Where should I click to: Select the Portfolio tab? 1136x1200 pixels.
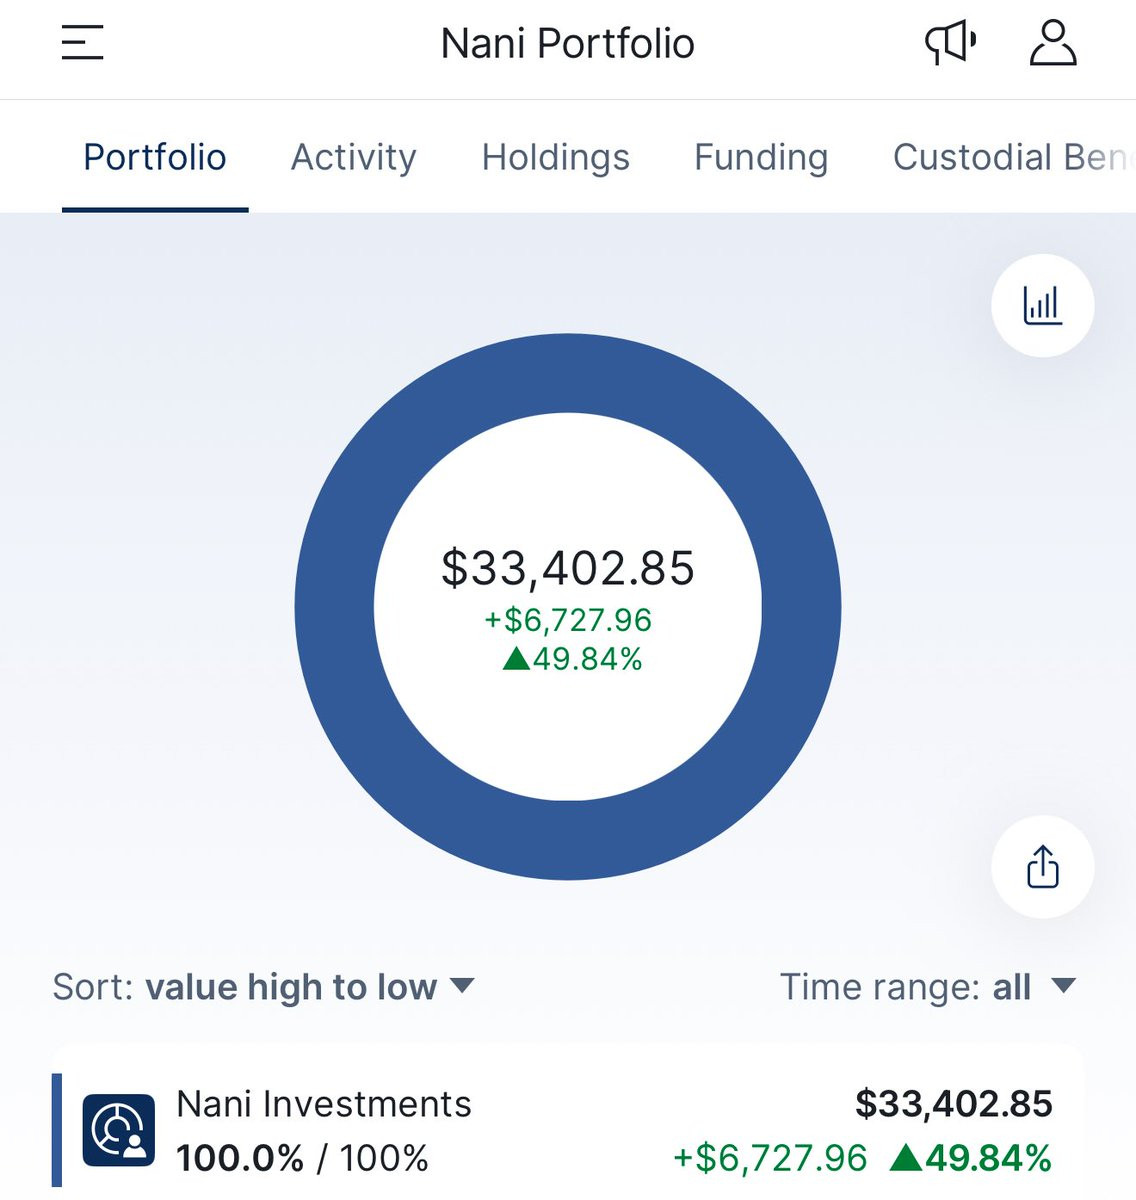point(155,157)
